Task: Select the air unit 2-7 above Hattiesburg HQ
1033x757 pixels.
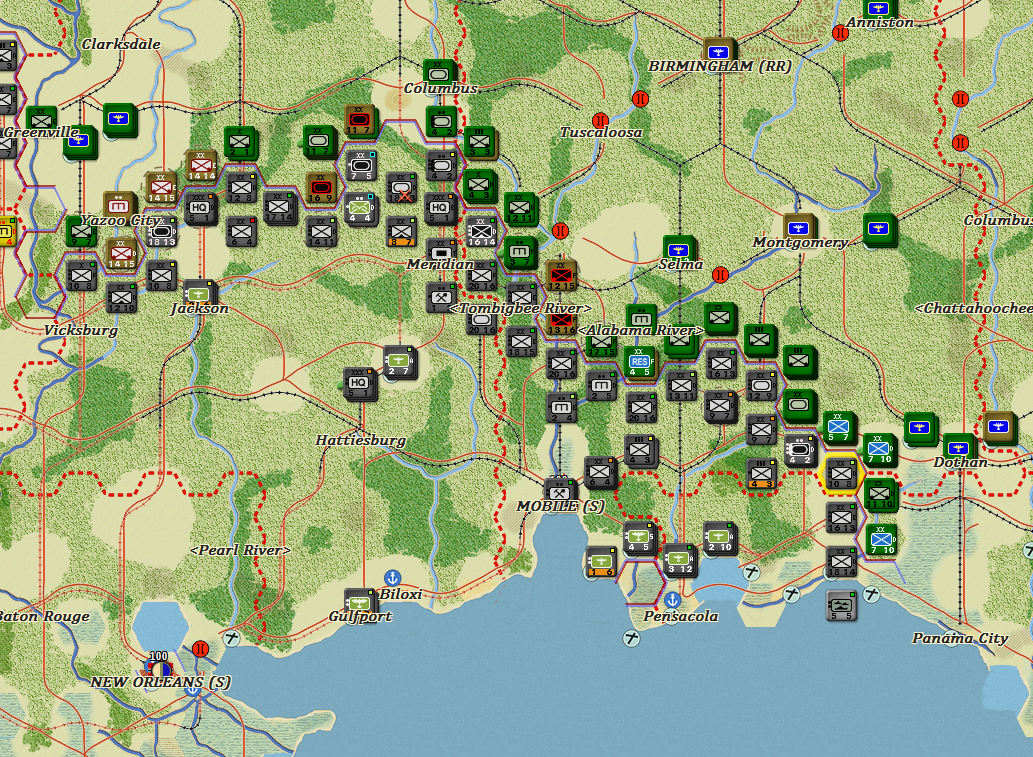Action: (399, 362)
